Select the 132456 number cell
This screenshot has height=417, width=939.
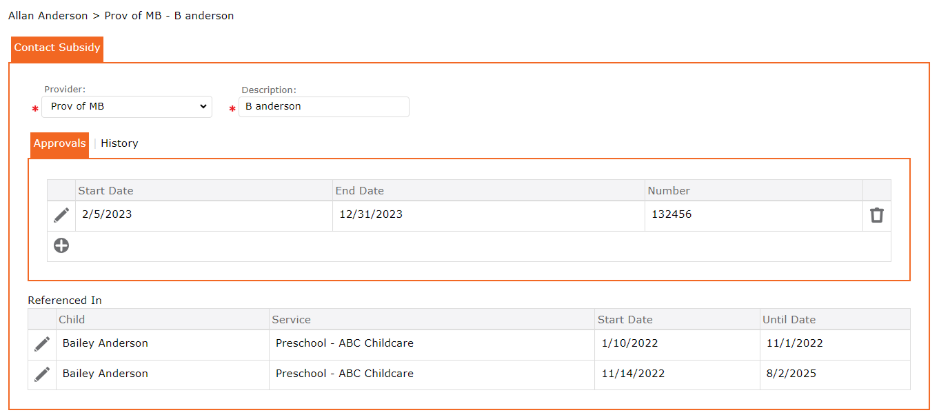coord(753,216)
